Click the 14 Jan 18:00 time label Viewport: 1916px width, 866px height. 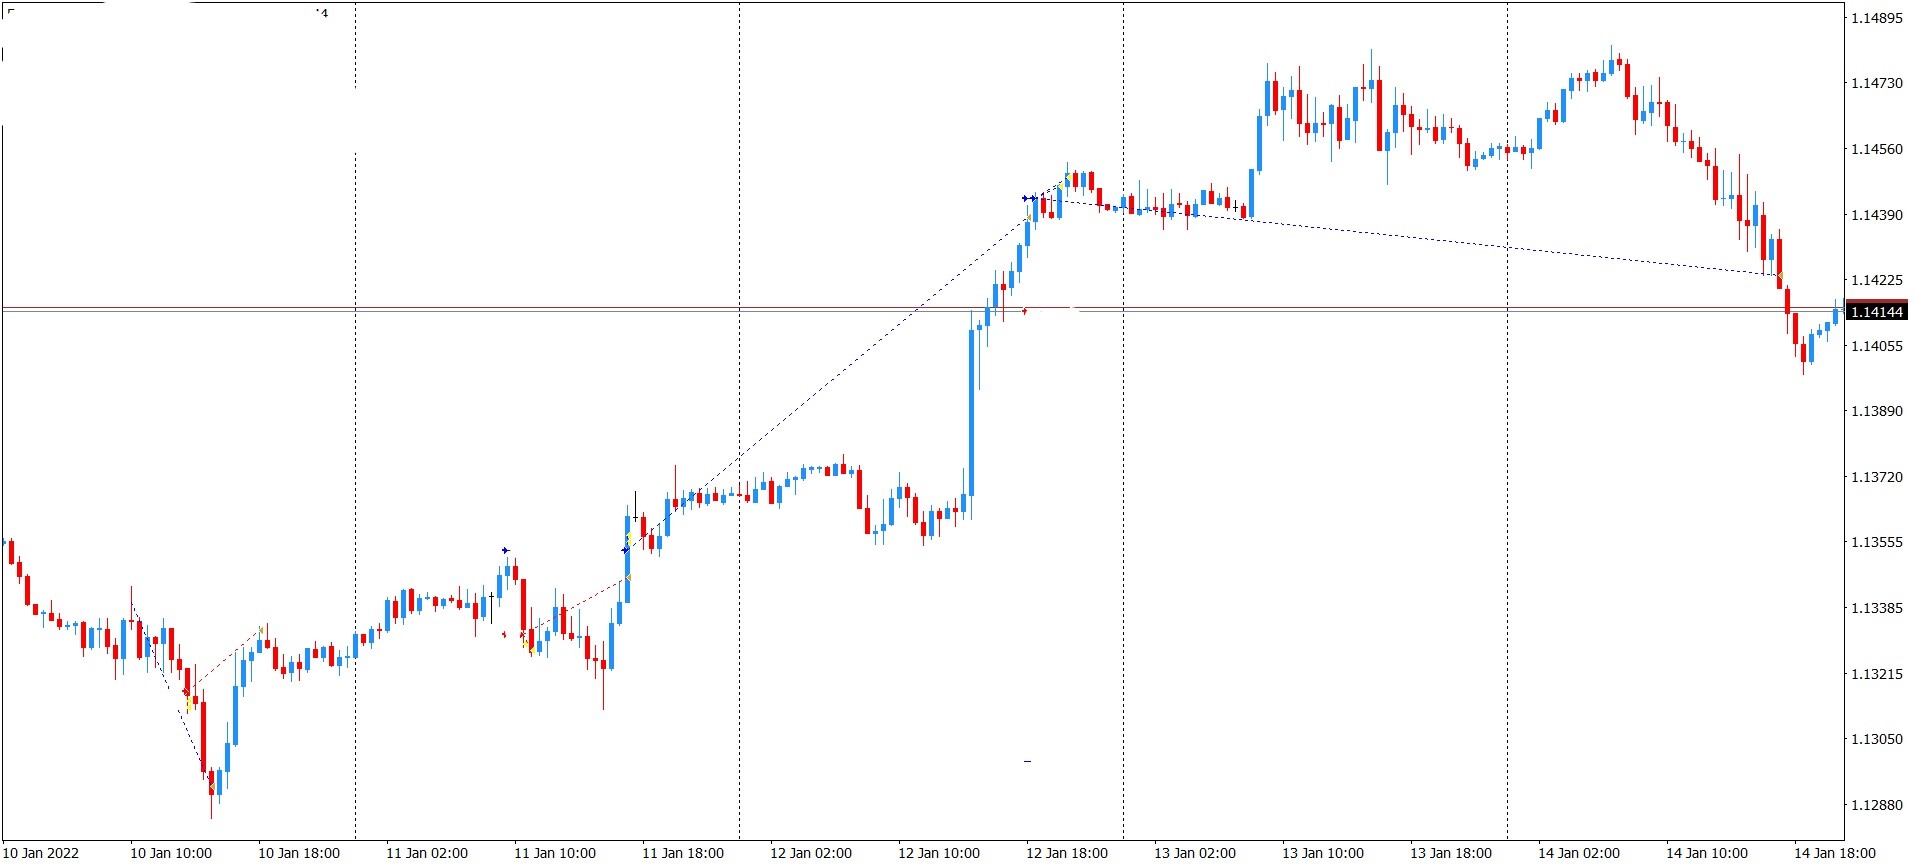(x=1835, y=853)
